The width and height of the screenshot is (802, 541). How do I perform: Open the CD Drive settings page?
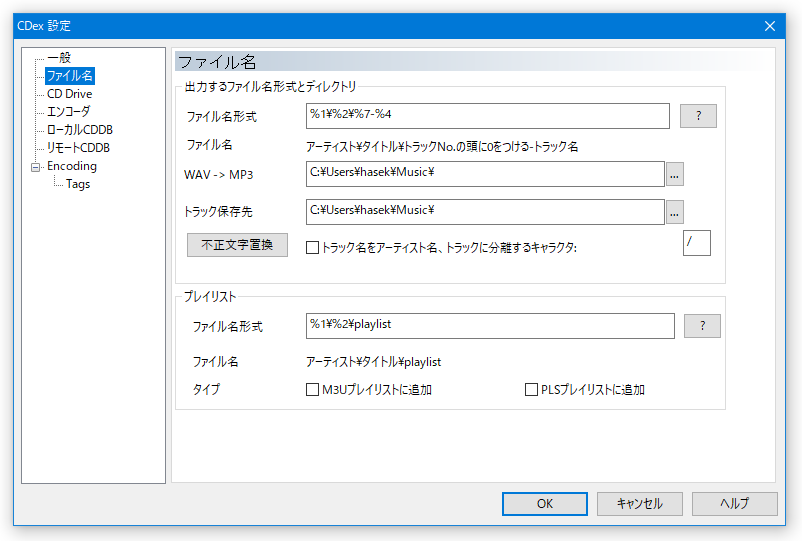[70, 94]
